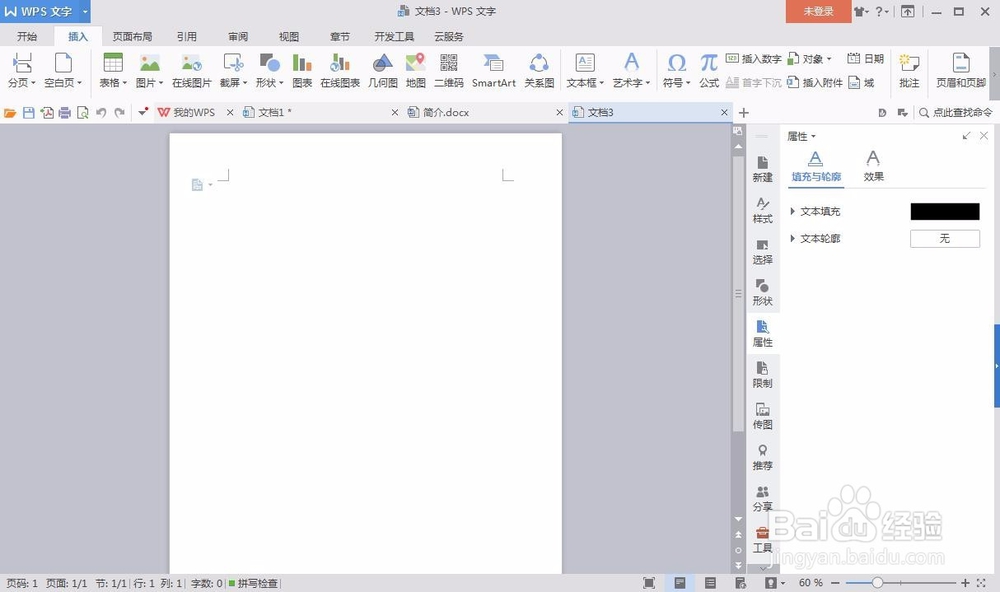Open the 推荐 recommend side panel
Screen dimensions: 1000x592
pyautogui.click(x=762, y=457)
